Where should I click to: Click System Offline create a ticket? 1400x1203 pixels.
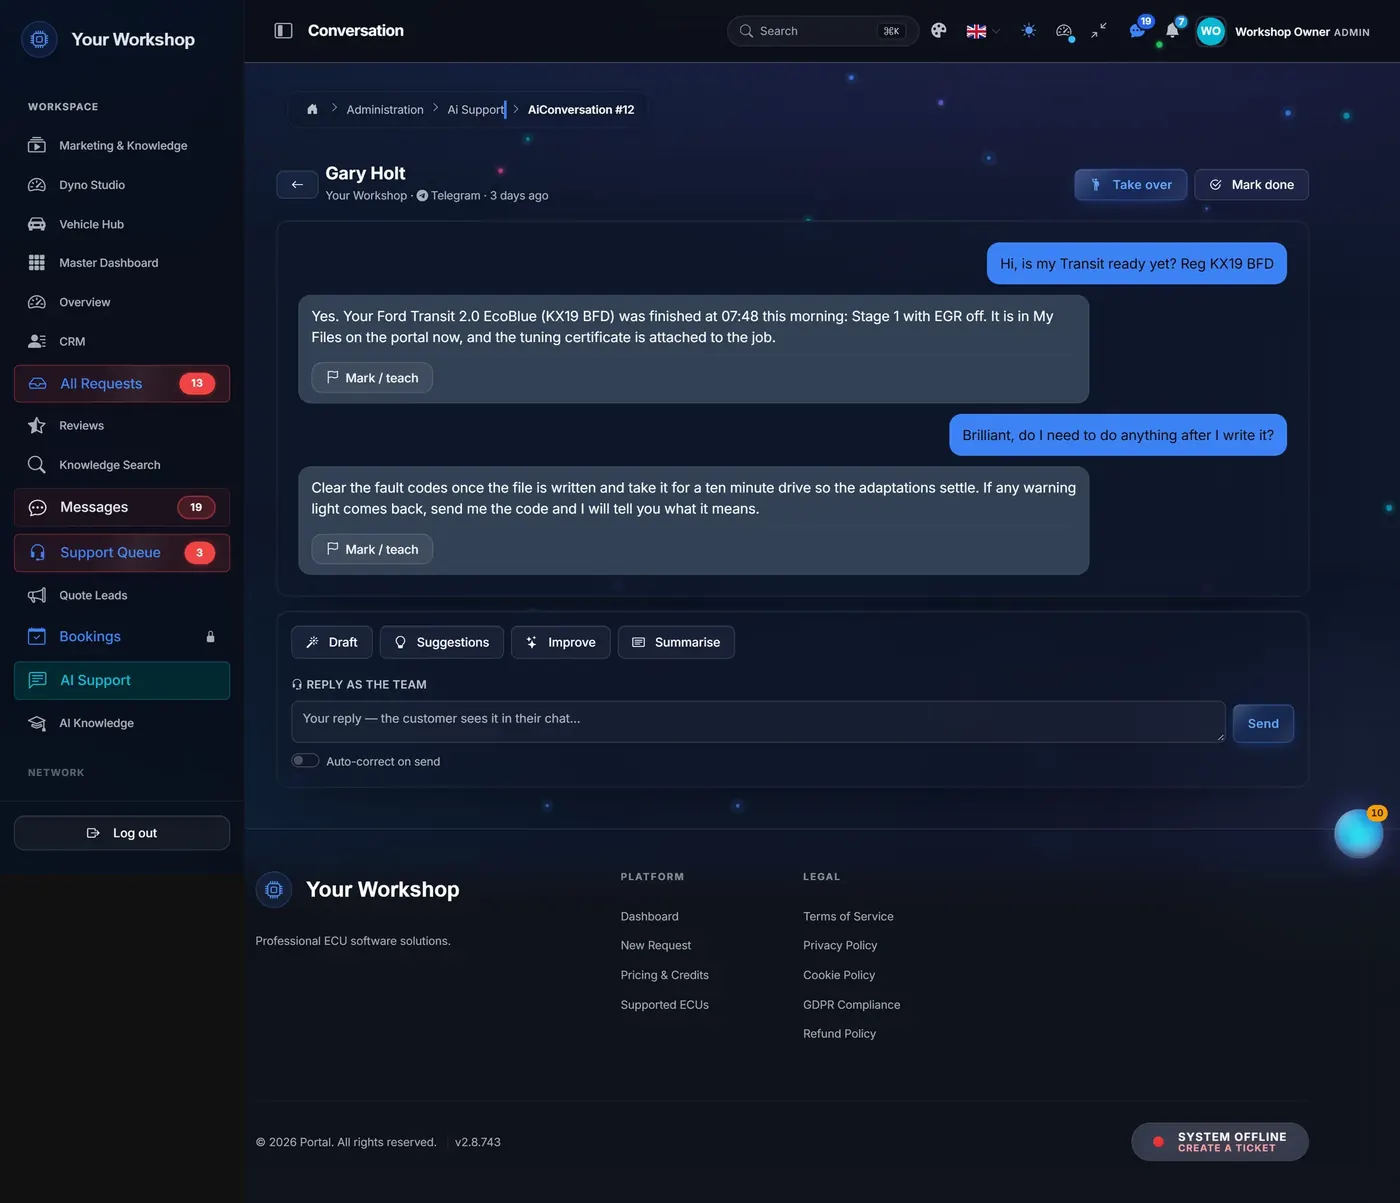(1220, 1142)
